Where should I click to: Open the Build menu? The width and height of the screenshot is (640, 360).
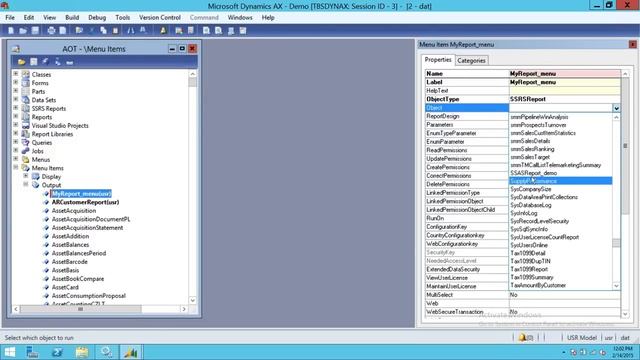point(72,18)
